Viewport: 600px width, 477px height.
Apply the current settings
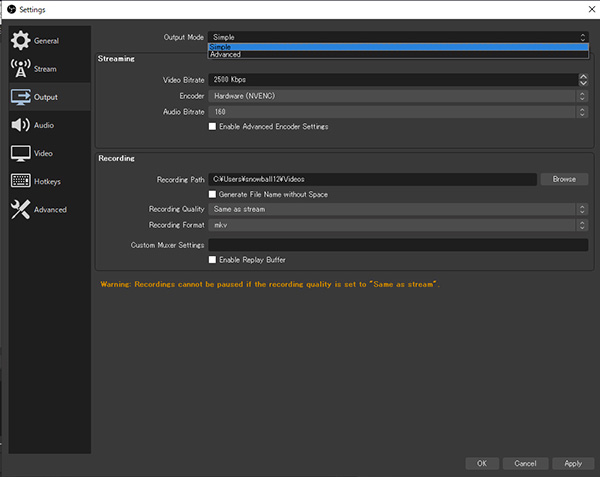pyautogui.click(x=573, y=463)
